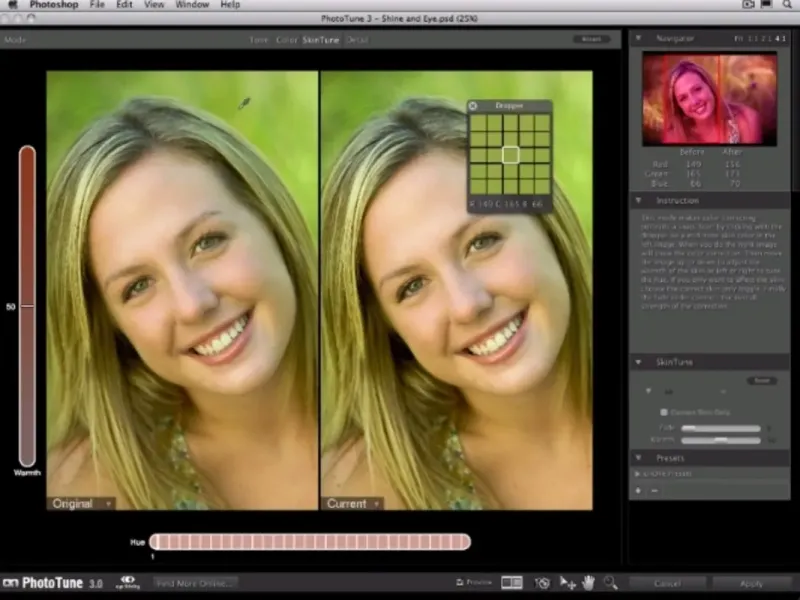
Task: Expand the preset folder in Presets list
Action: 637,474
